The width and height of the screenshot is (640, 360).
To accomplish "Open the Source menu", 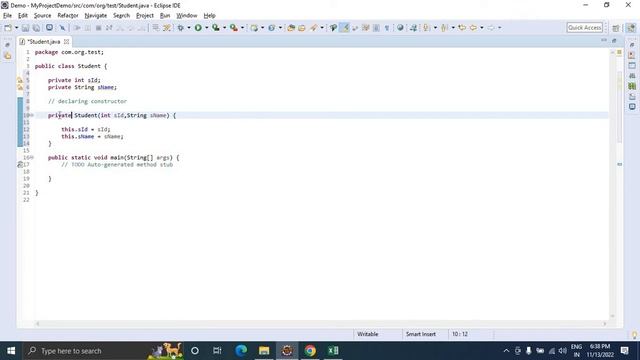I will point(42,16).
